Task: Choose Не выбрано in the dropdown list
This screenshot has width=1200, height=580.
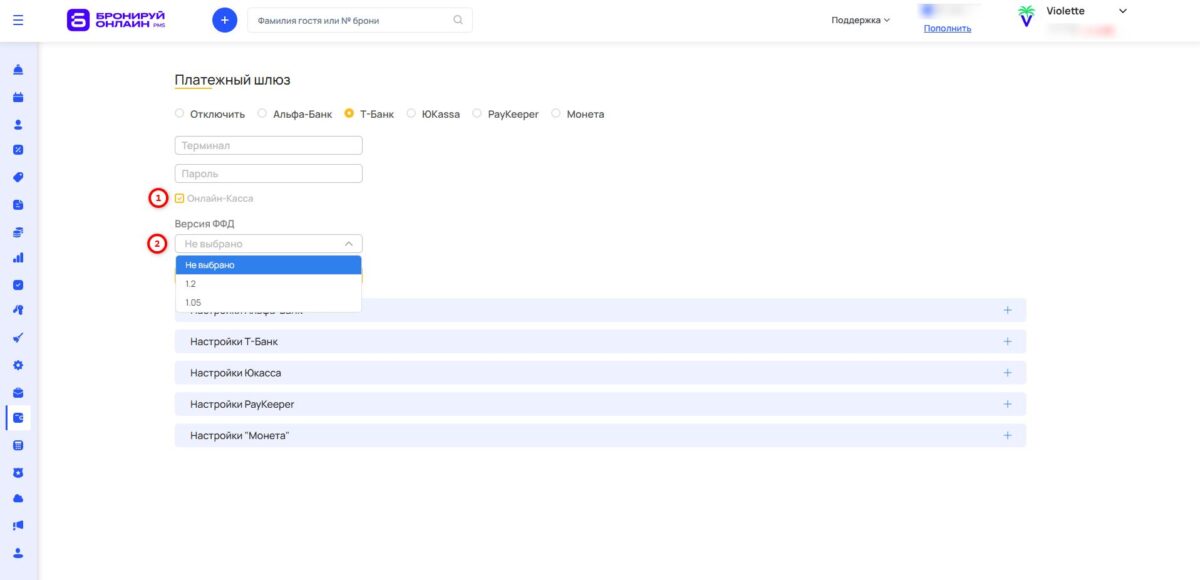Action: (268, 265)
